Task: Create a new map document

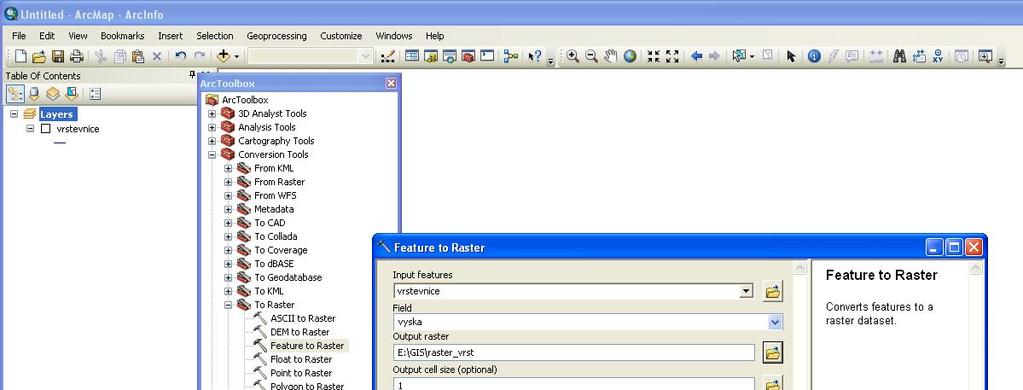Action: click(20, 57)
